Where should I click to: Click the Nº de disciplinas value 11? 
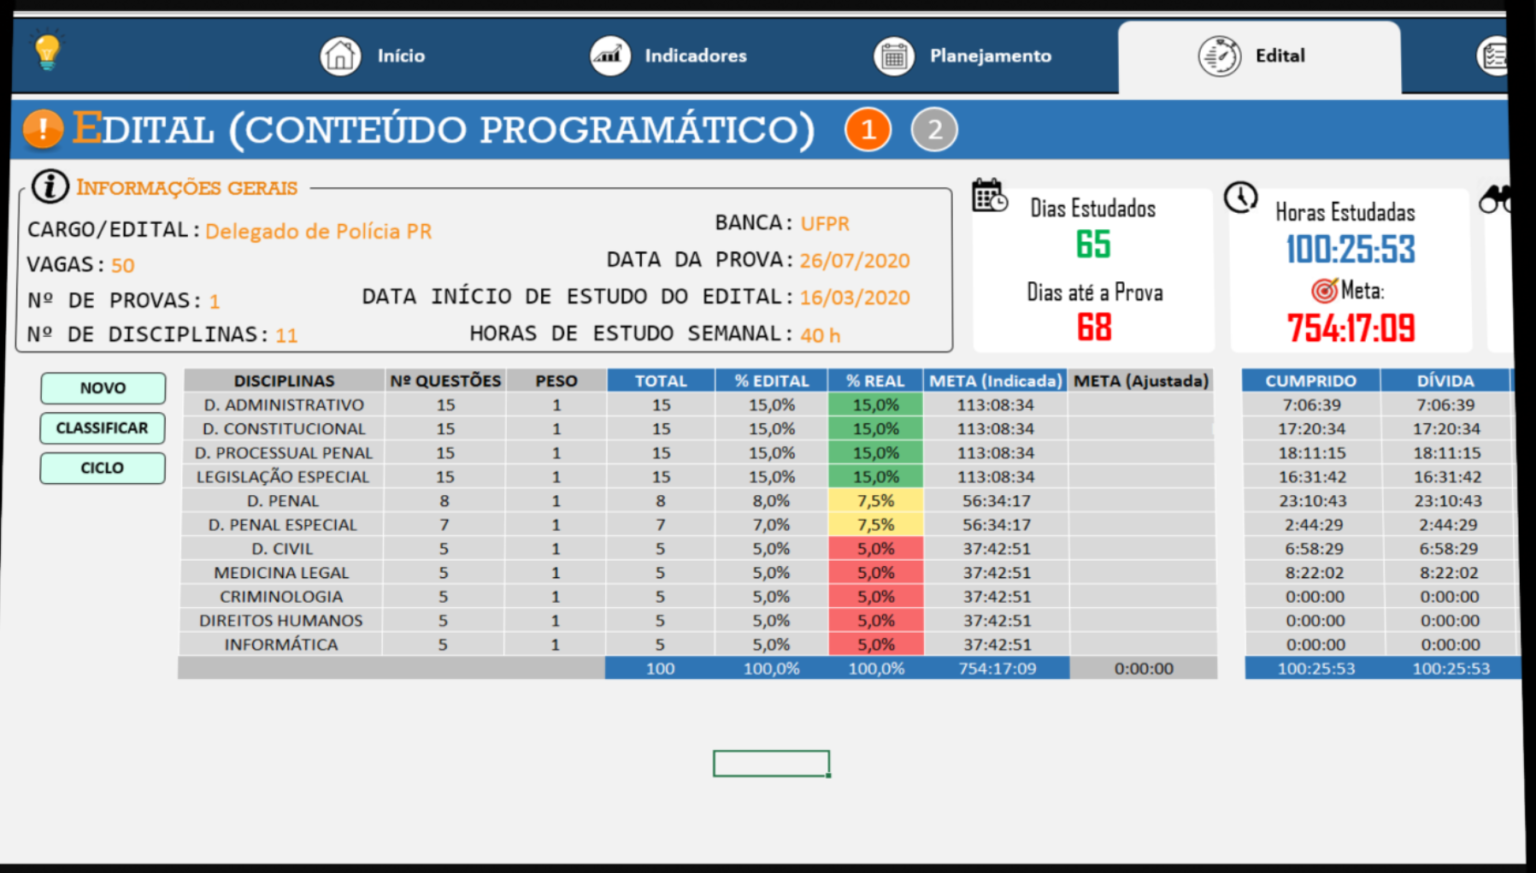(287, 336)
